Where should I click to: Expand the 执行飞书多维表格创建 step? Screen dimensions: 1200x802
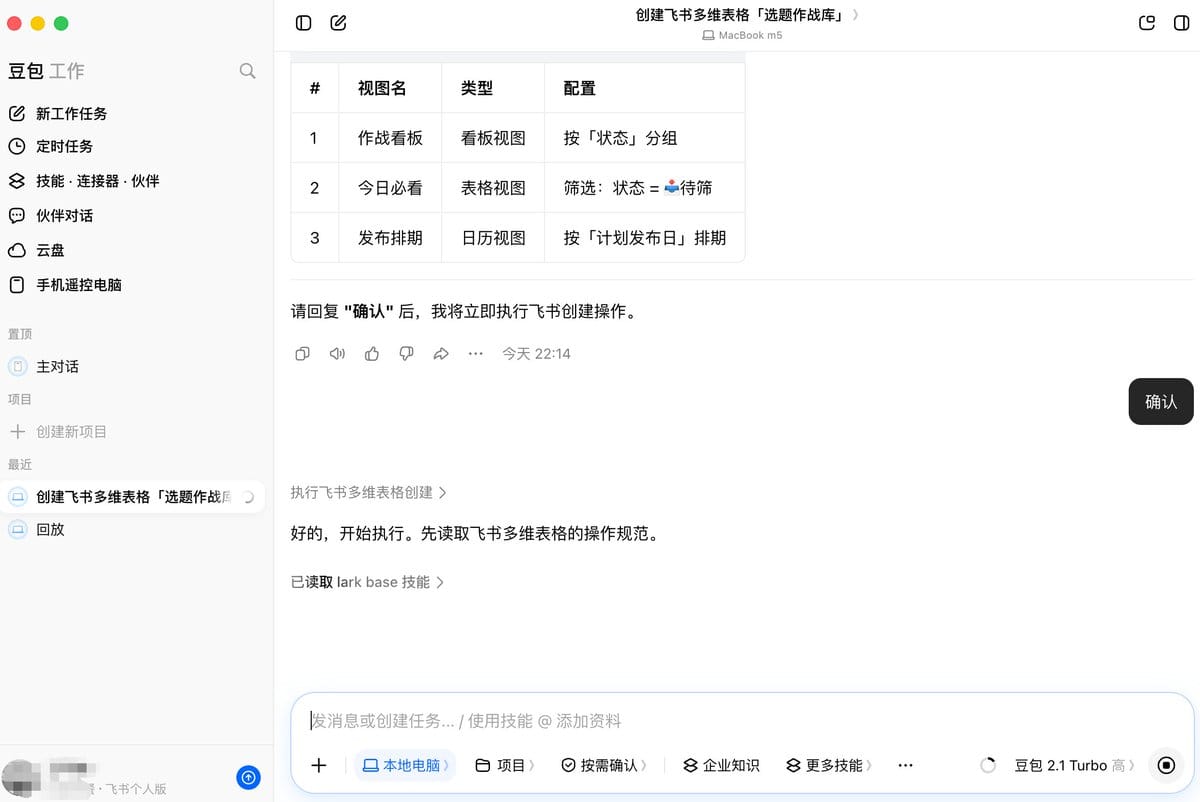(x=369, y=492)
